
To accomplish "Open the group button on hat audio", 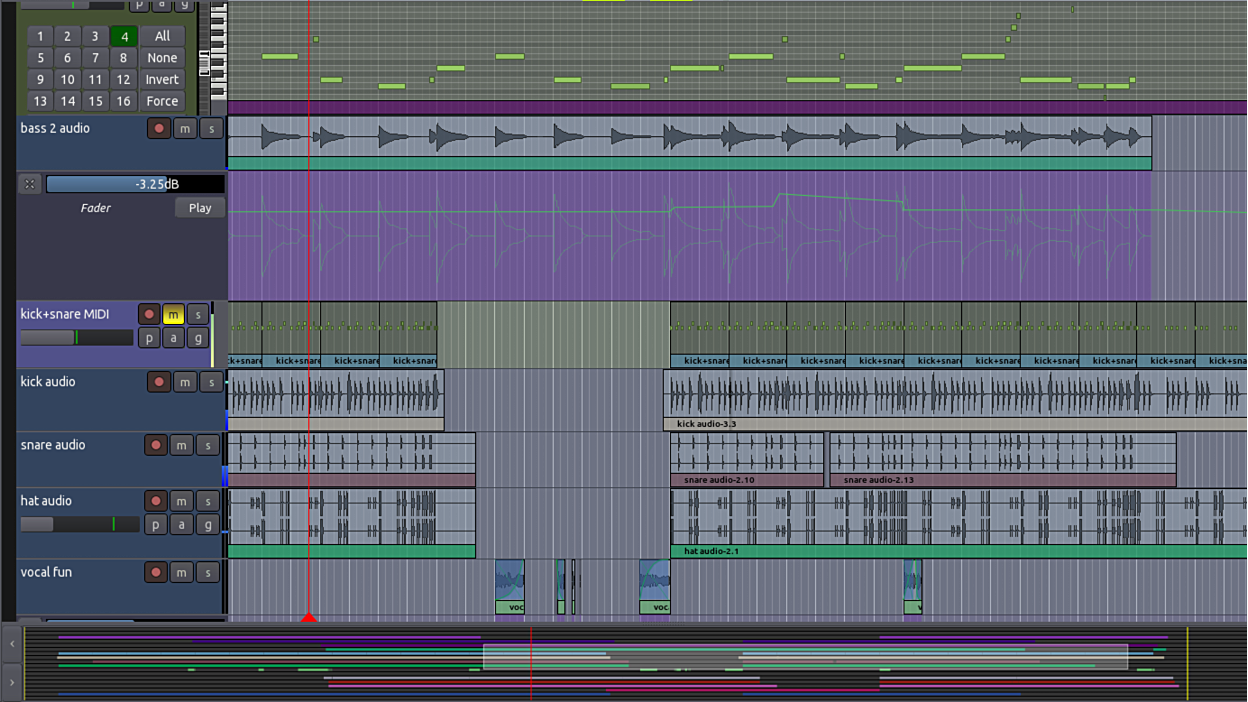I will click(207, 524).
